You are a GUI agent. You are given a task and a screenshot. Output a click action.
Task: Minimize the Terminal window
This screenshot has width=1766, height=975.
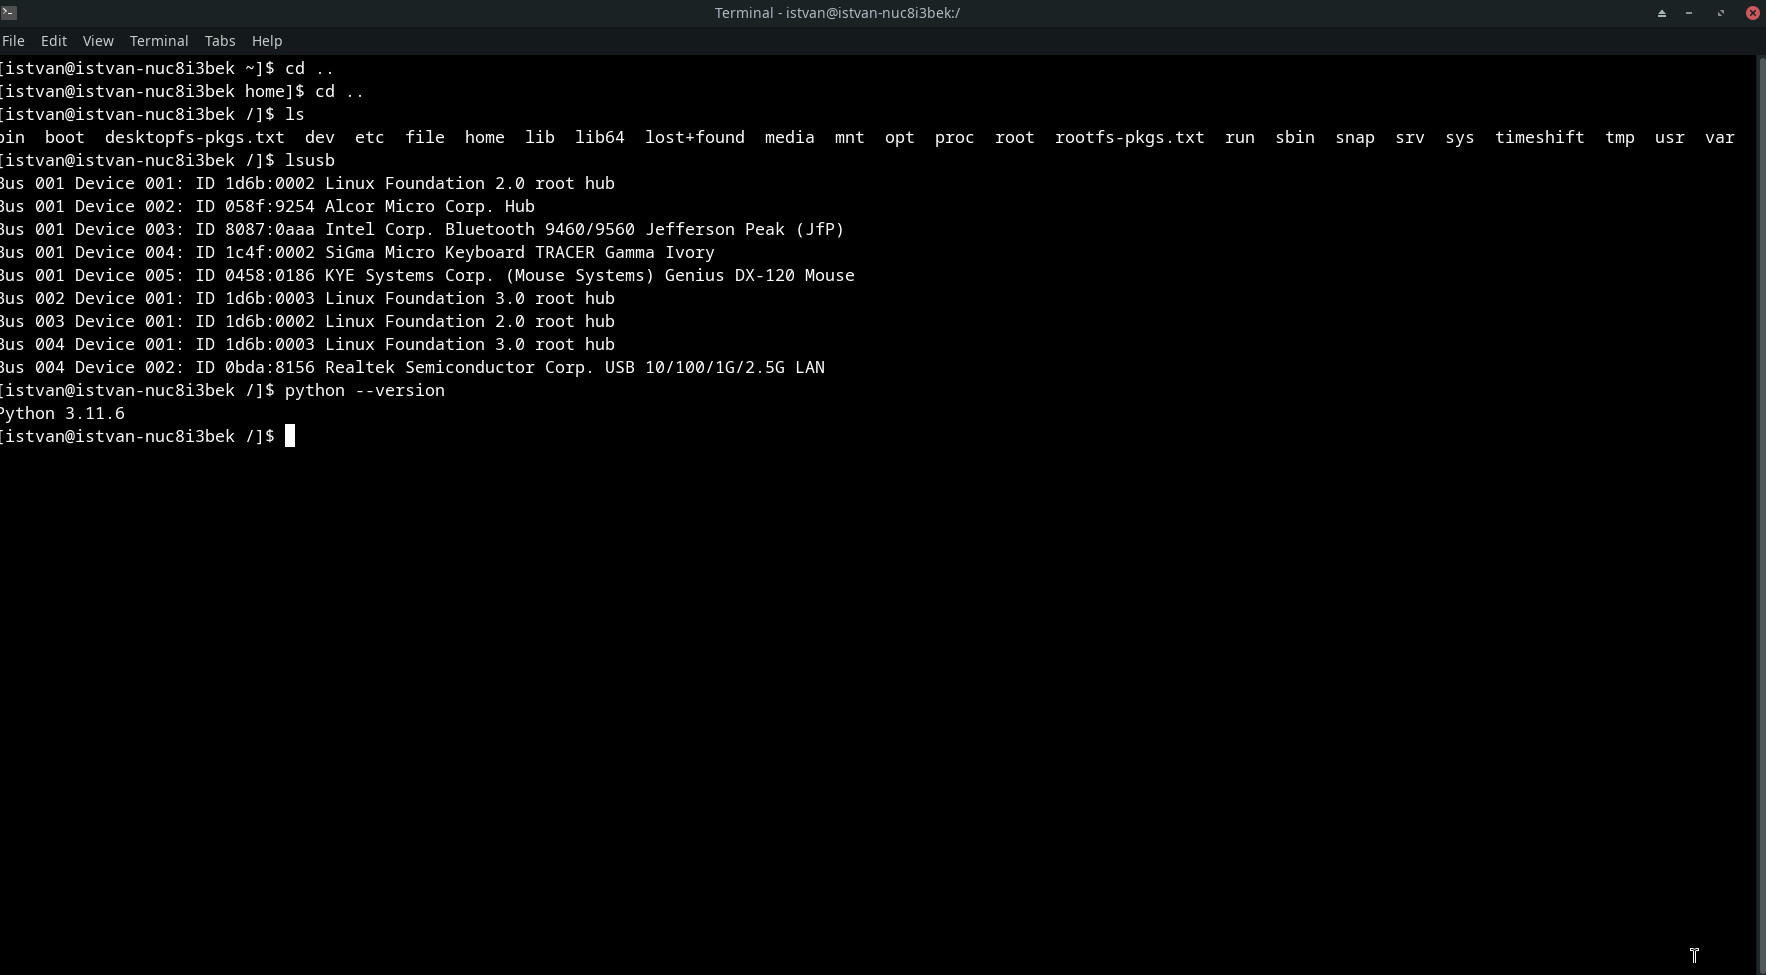coord(1689,13)
